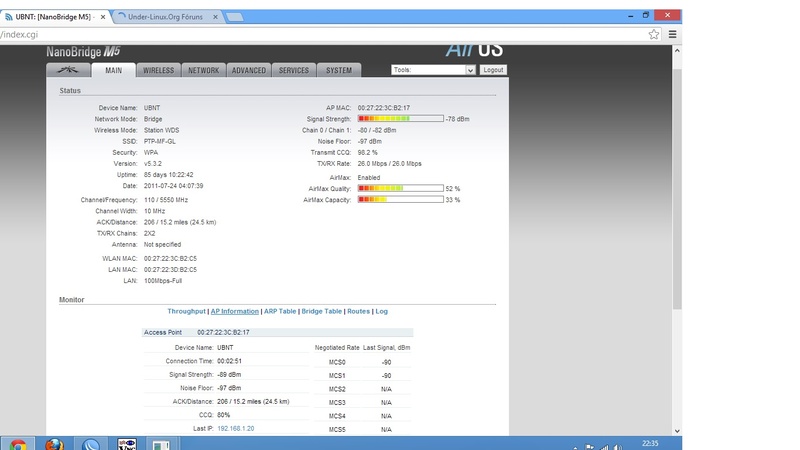Viewport: 800px width, 450px height.
Task: Click the third taskbar app icon
Action: (90, 444)
